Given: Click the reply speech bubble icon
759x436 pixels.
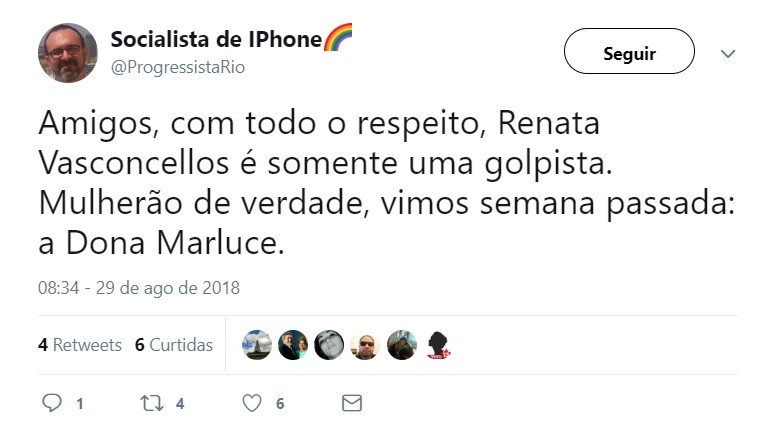Looking at the screenshot, I should (52, 403).
